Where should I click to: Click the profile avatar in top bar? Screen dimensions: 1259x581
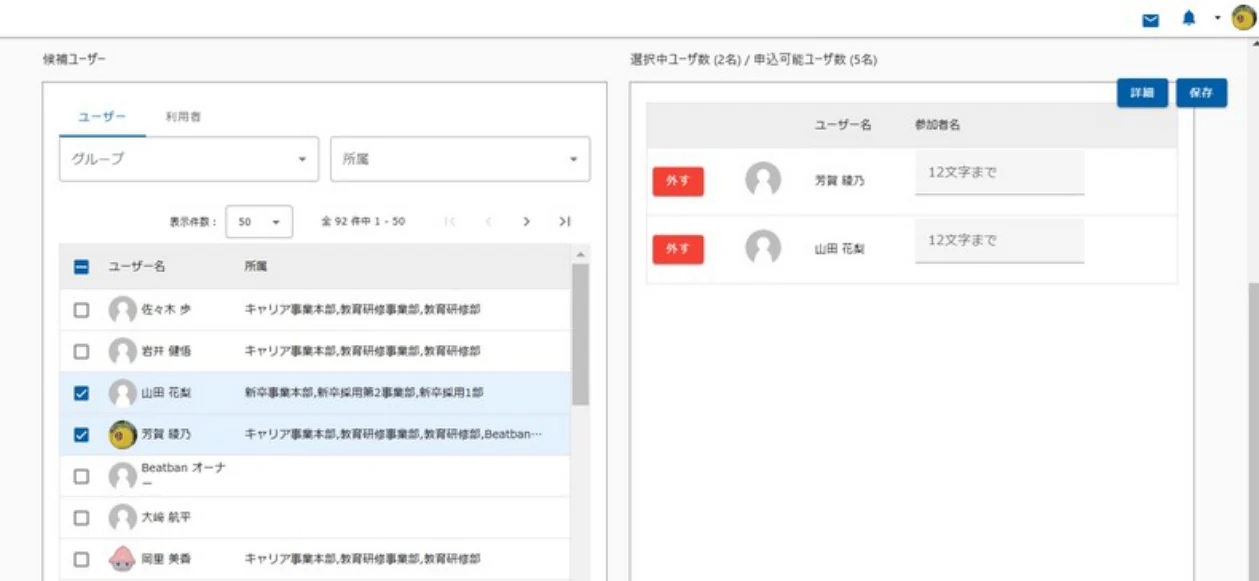(1243, 19)
